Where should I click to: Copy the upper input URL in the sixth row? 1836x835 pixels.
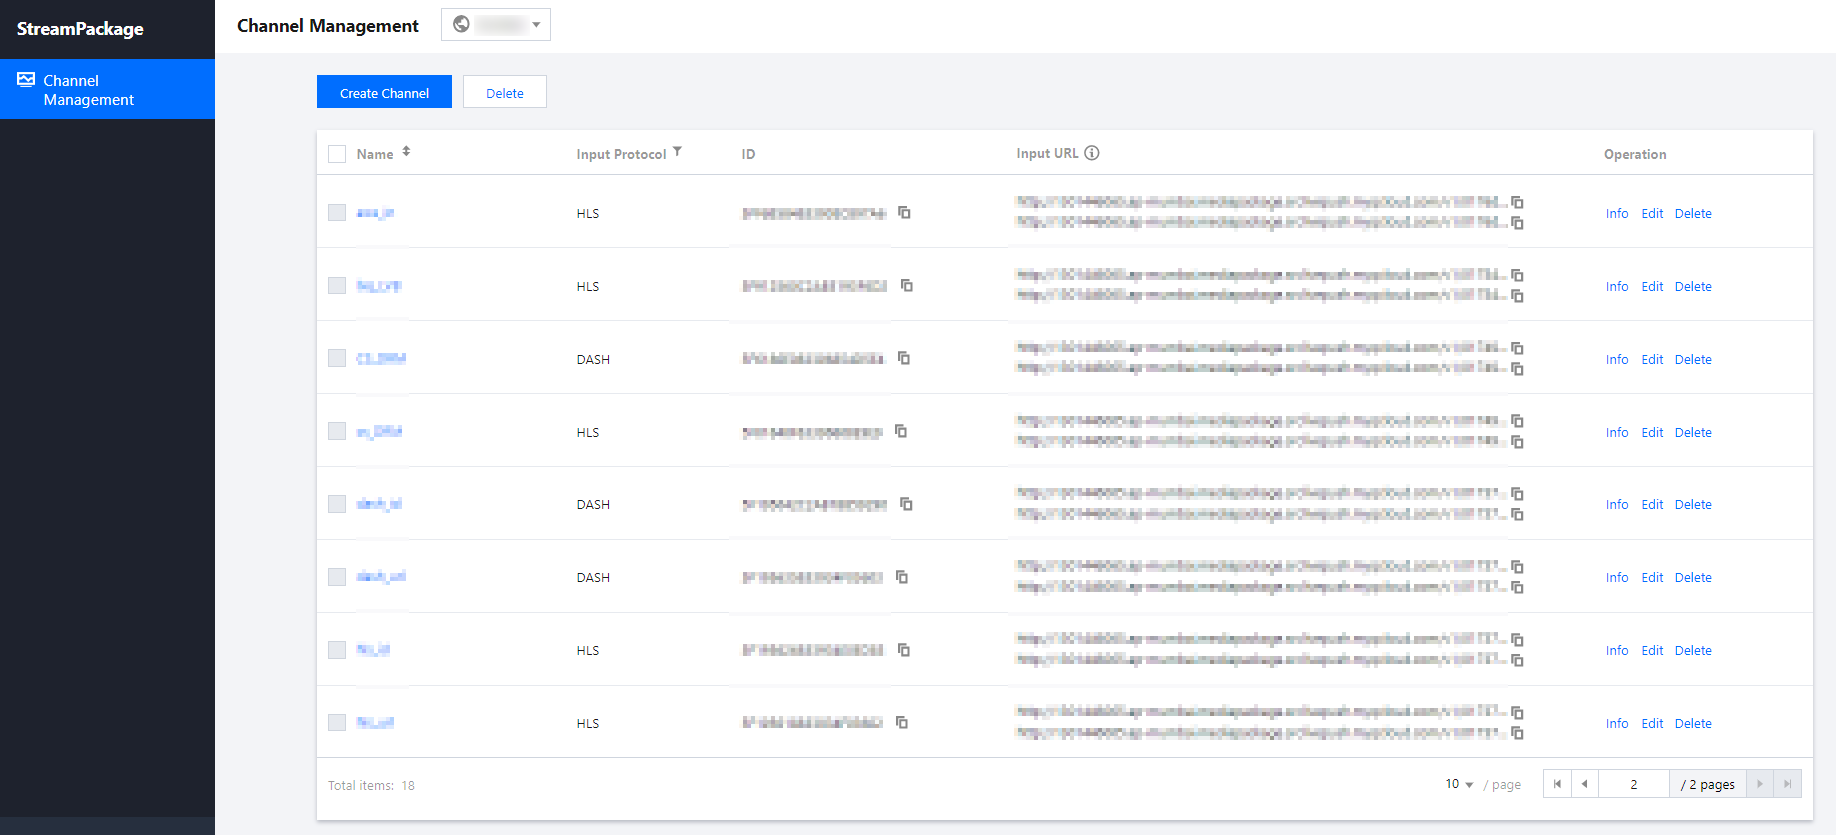pos(1517,567)
